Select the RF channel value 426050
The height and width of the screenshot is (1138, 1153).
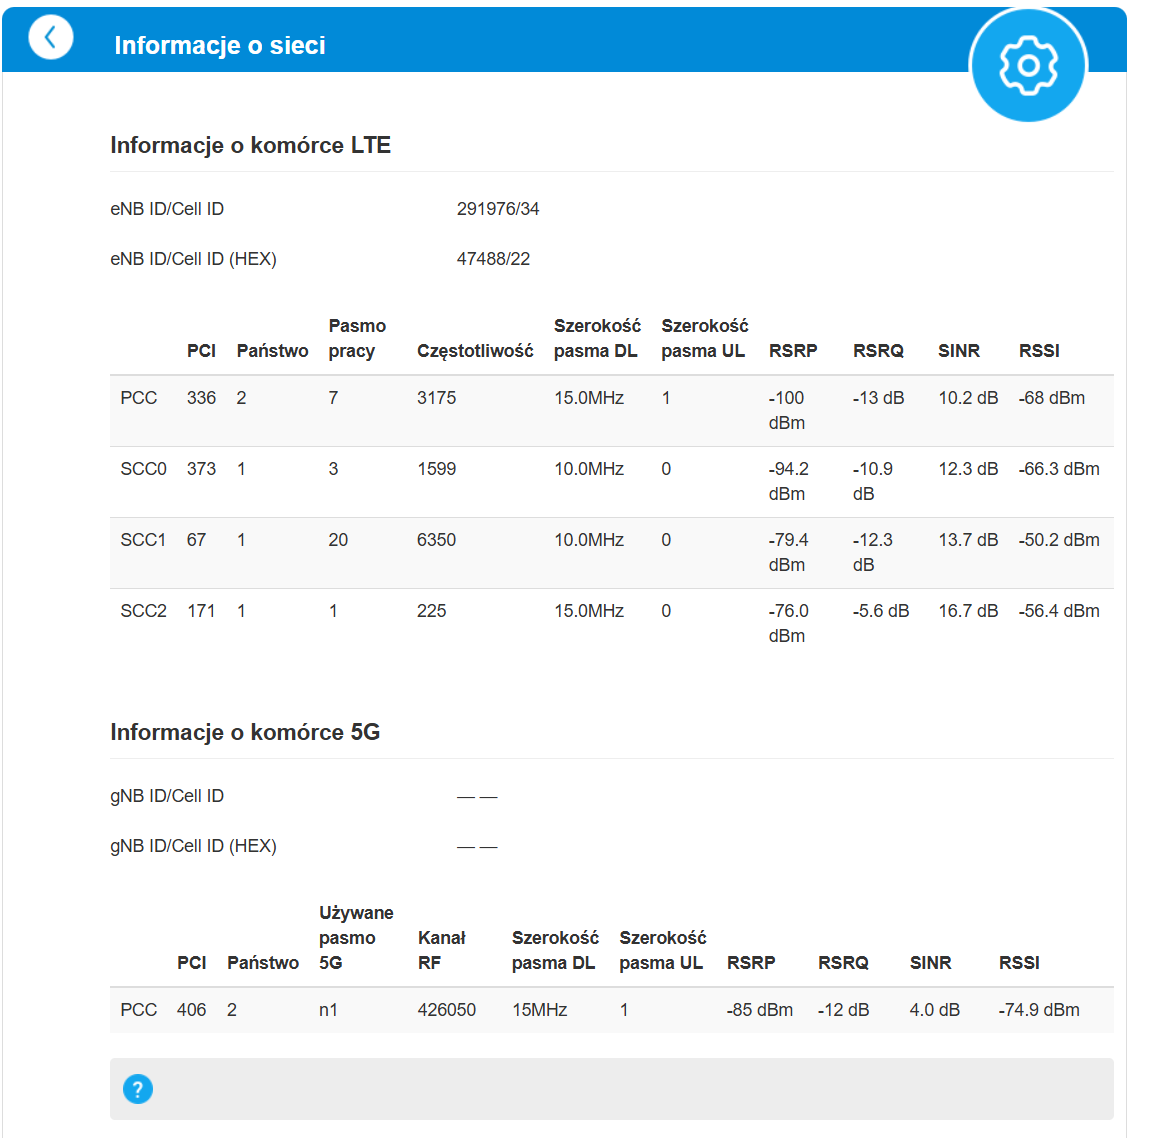[x=446, y=1010]
